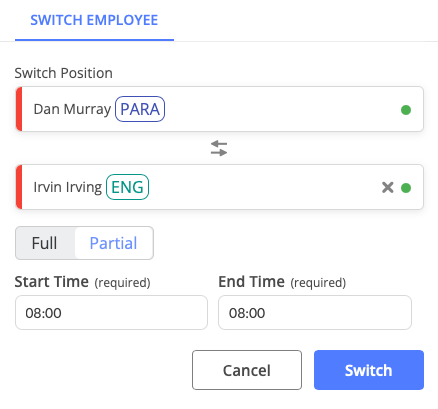Focus the Start Time input field
438x409 pixels.
(111, 313)
